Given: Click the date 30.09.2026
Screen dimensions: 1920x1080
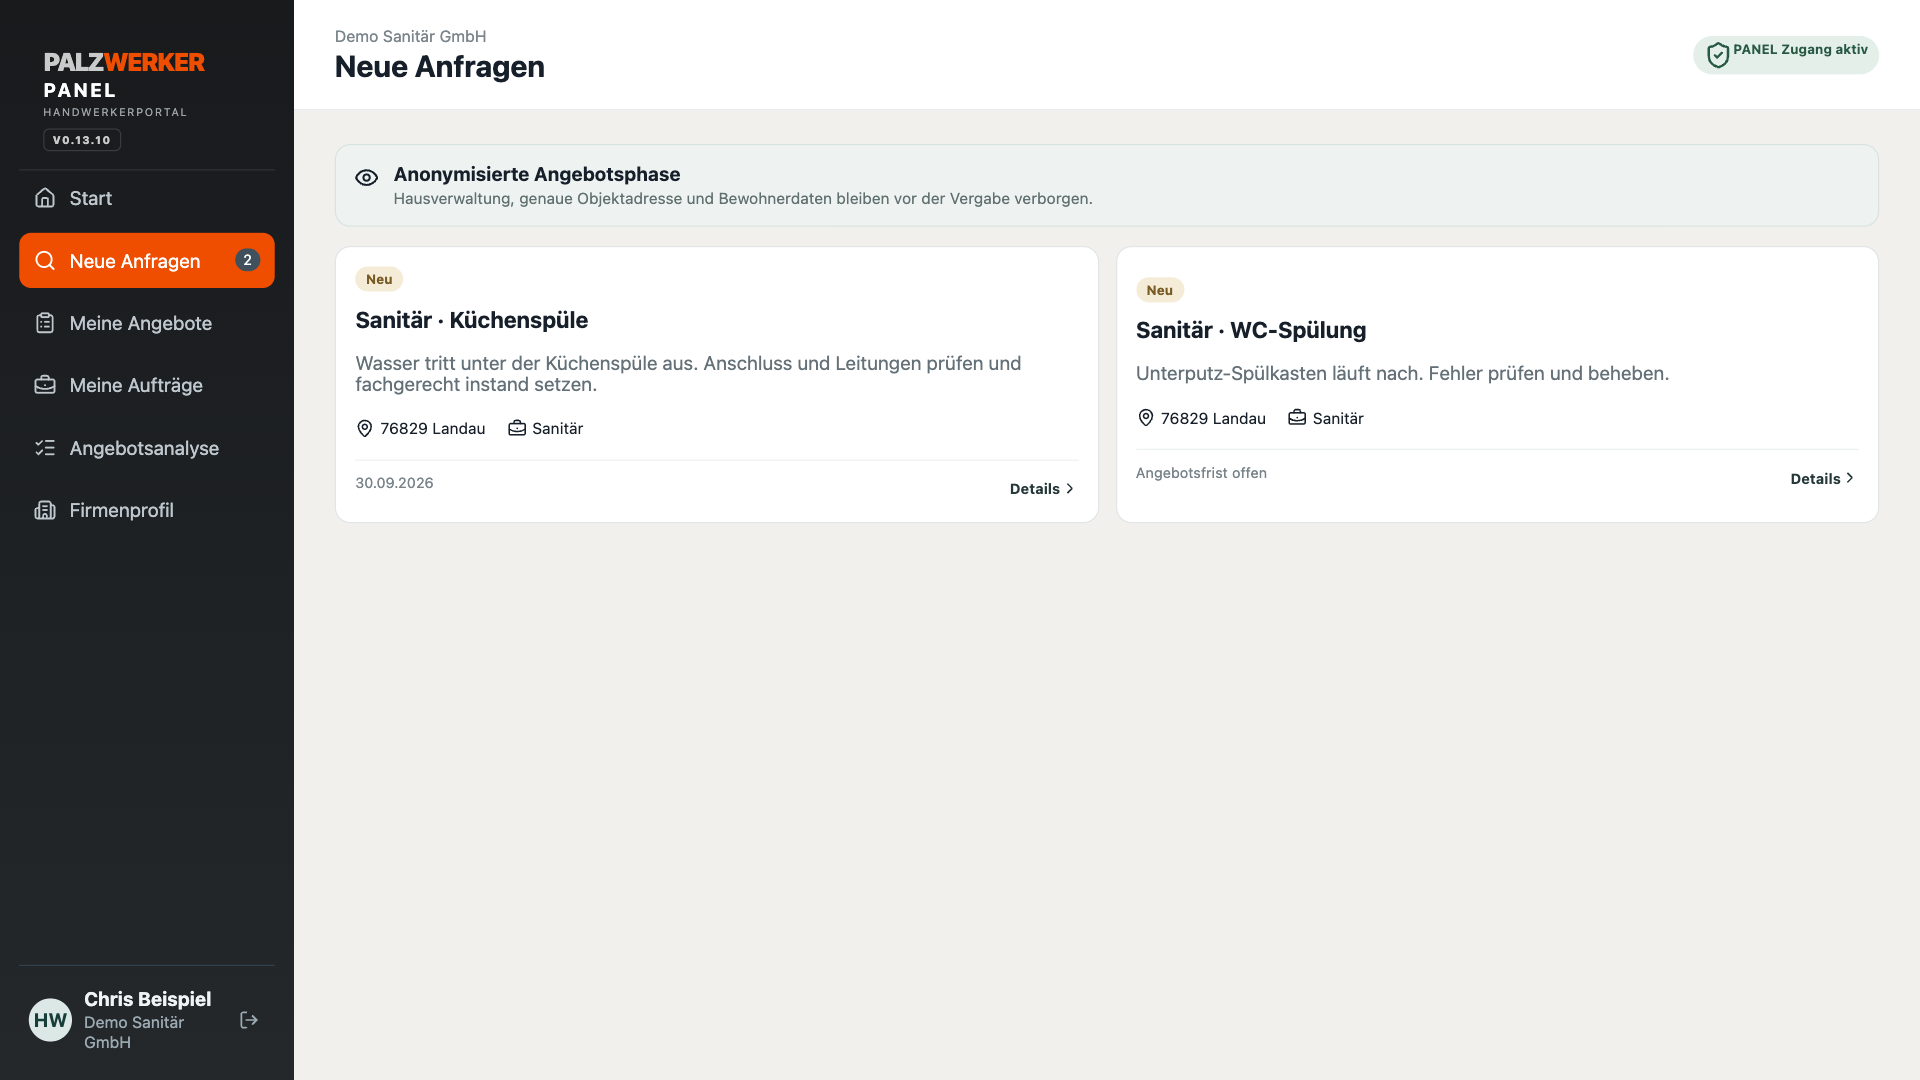Looking at the screenshot, I should 394,483.
